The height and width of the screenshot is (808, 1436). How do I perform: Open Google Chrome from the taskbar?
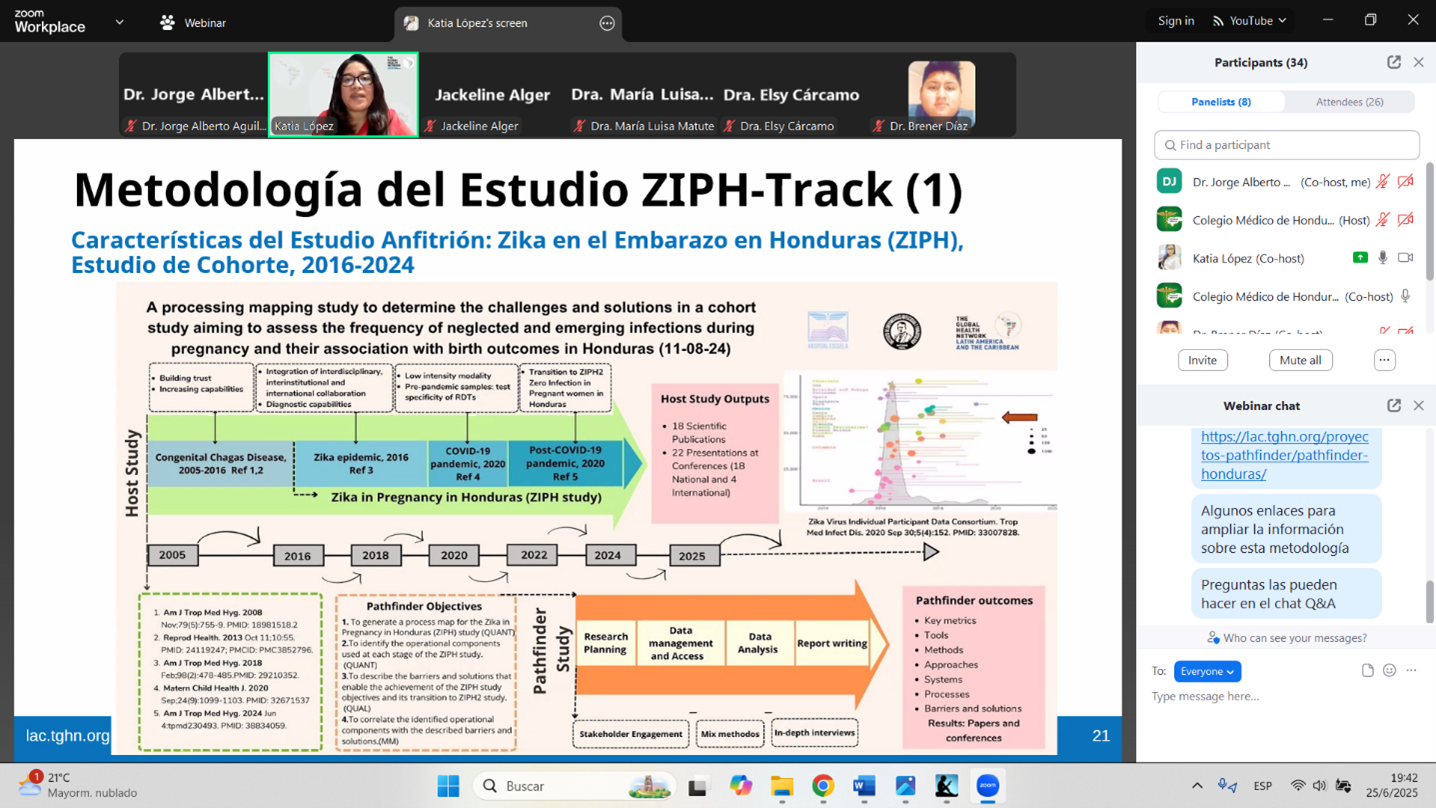click(823, 786)
